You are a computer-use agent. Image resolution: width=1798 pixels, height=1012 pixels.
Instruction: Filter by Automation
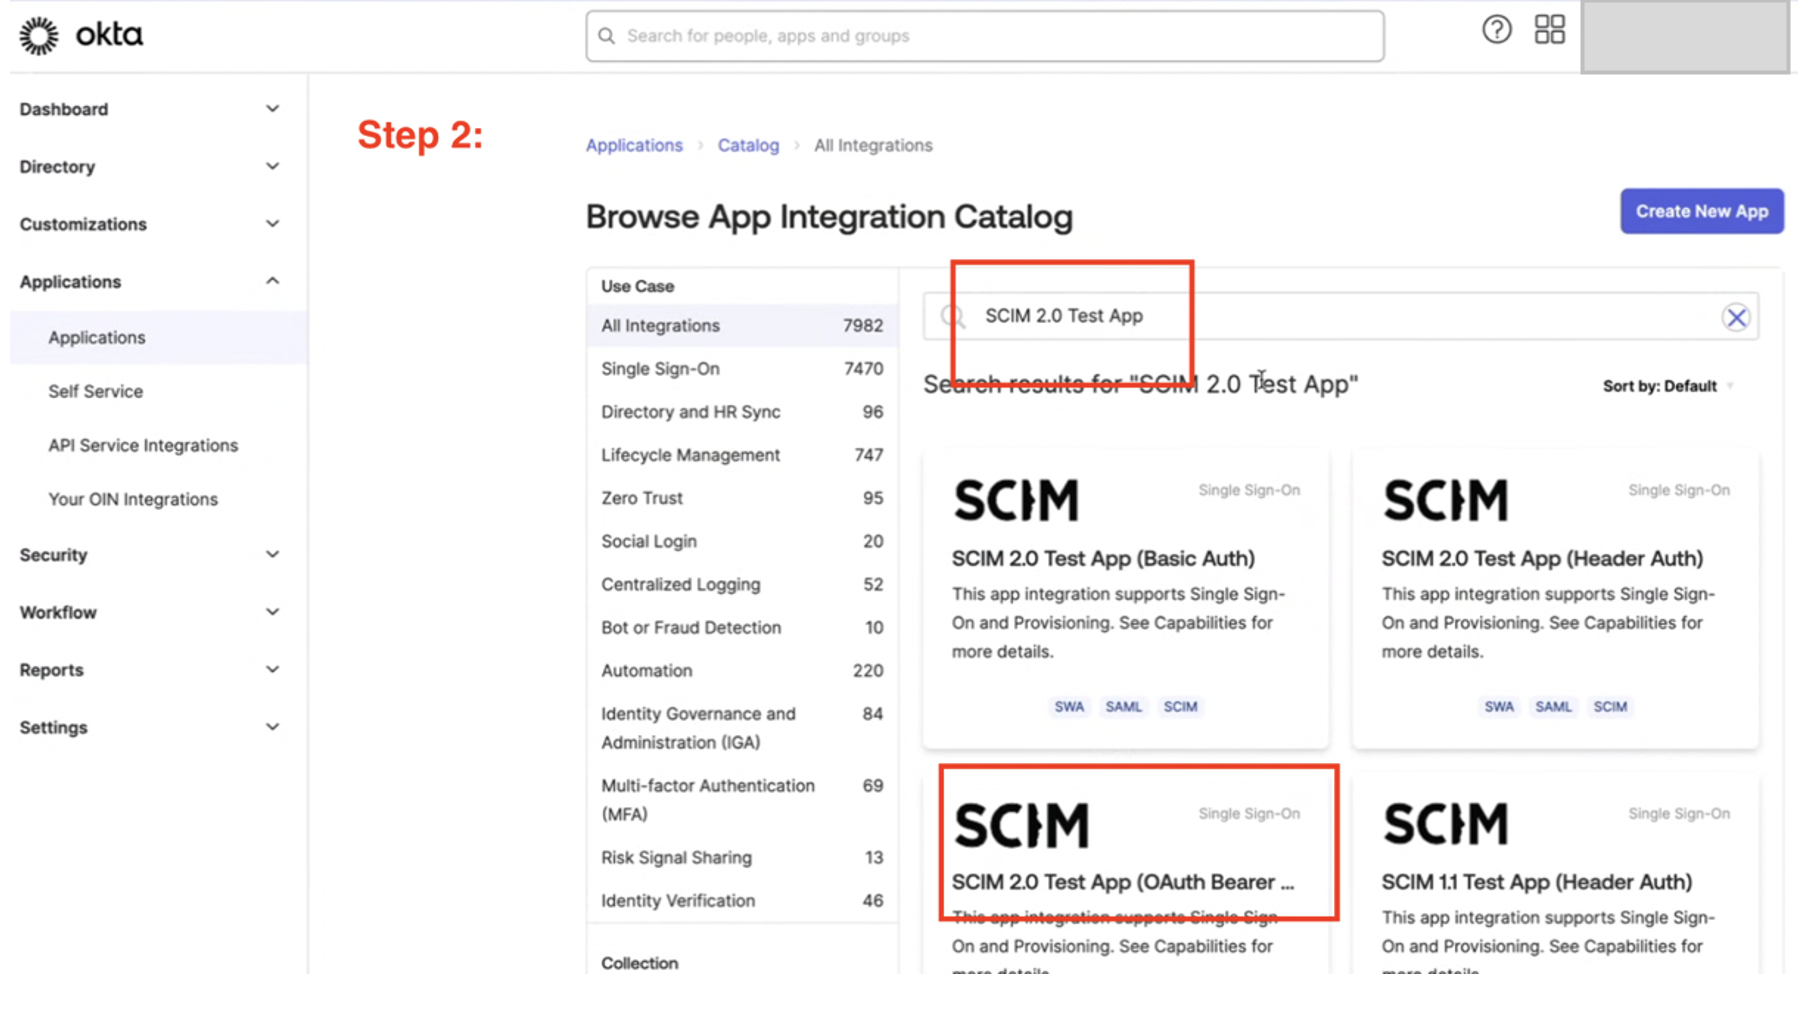(x=742, y=670)
